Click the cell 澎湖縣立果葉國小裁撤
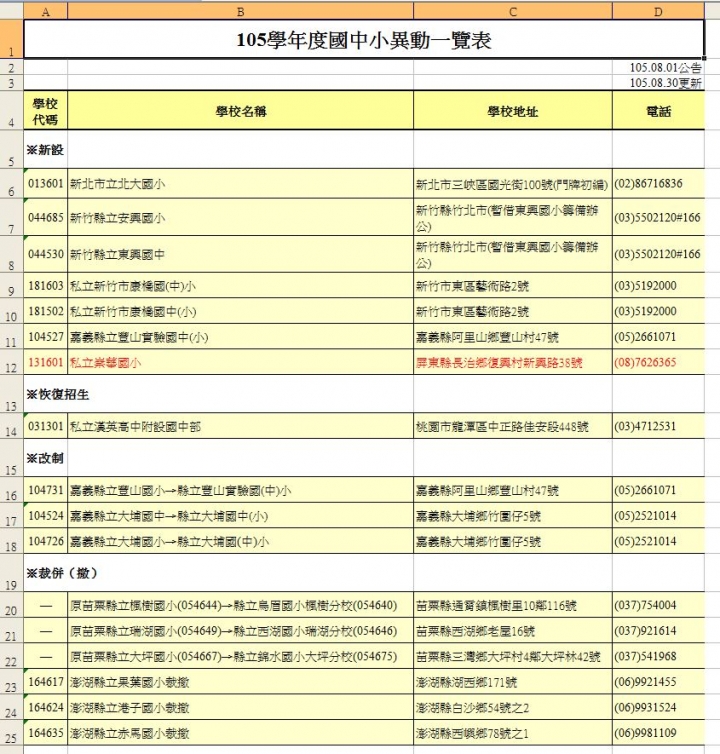 [x=240, y=681]
